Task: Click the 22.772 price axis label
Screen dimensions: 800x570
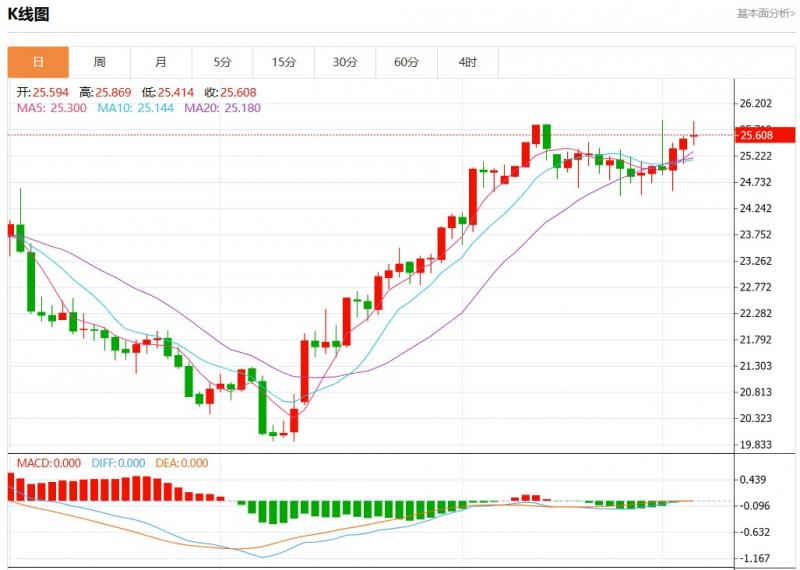Action: tap(756, 287)
